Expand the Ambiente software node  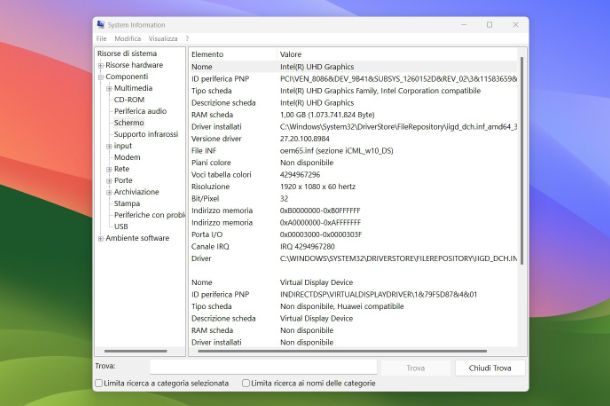(101, 238)
